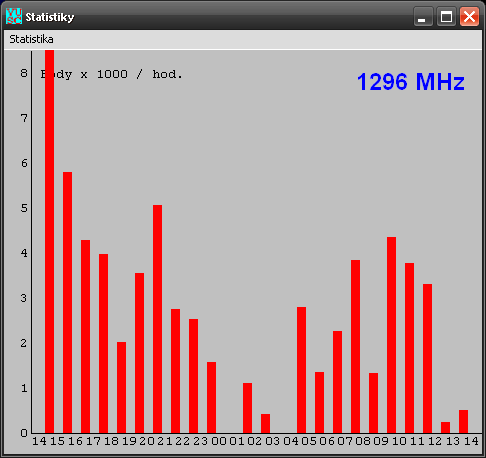This screenshot has width=486, height=458.
Task: Select the bar between hours 07 and 08
Action: coord(355,347)
